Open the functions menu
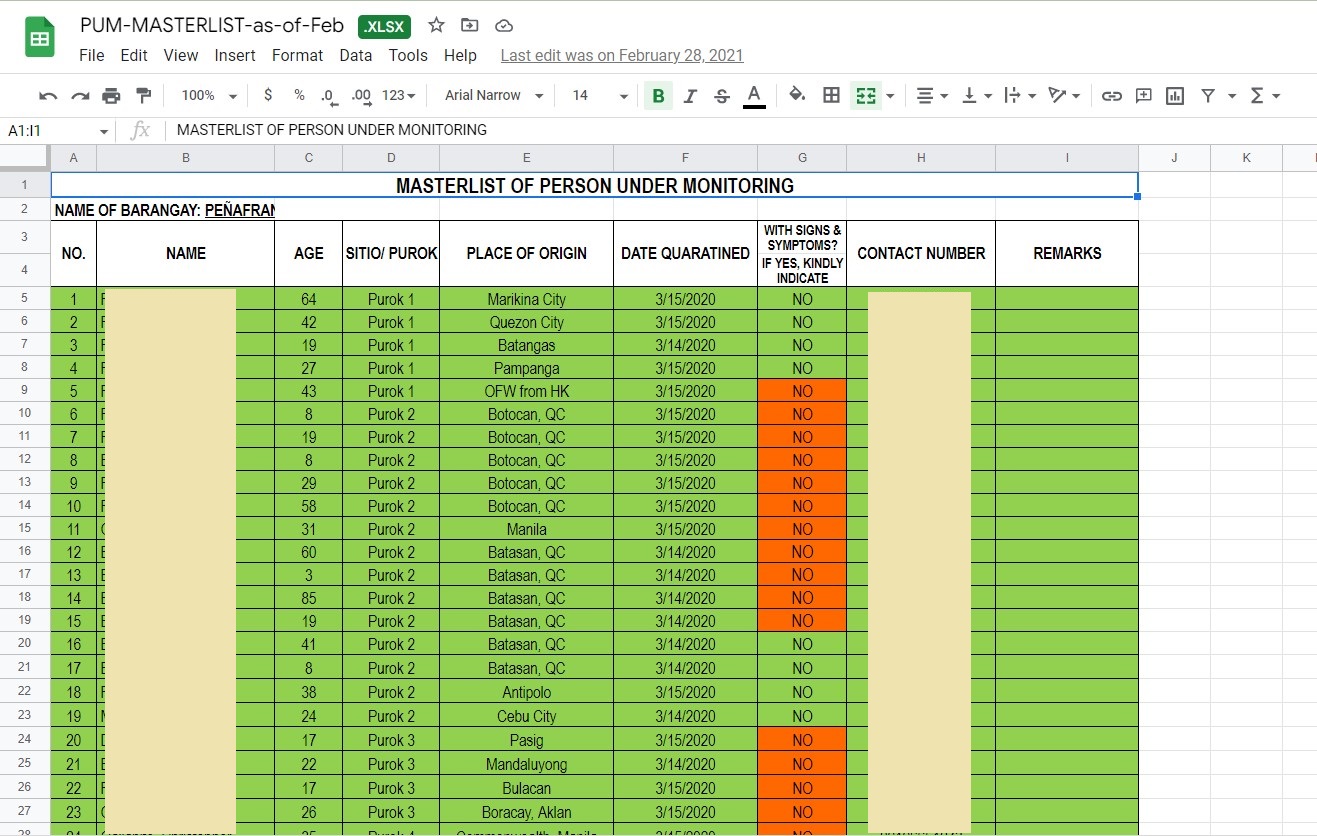The width and height of the screenshot is (1317, 836). point(1265,96)
